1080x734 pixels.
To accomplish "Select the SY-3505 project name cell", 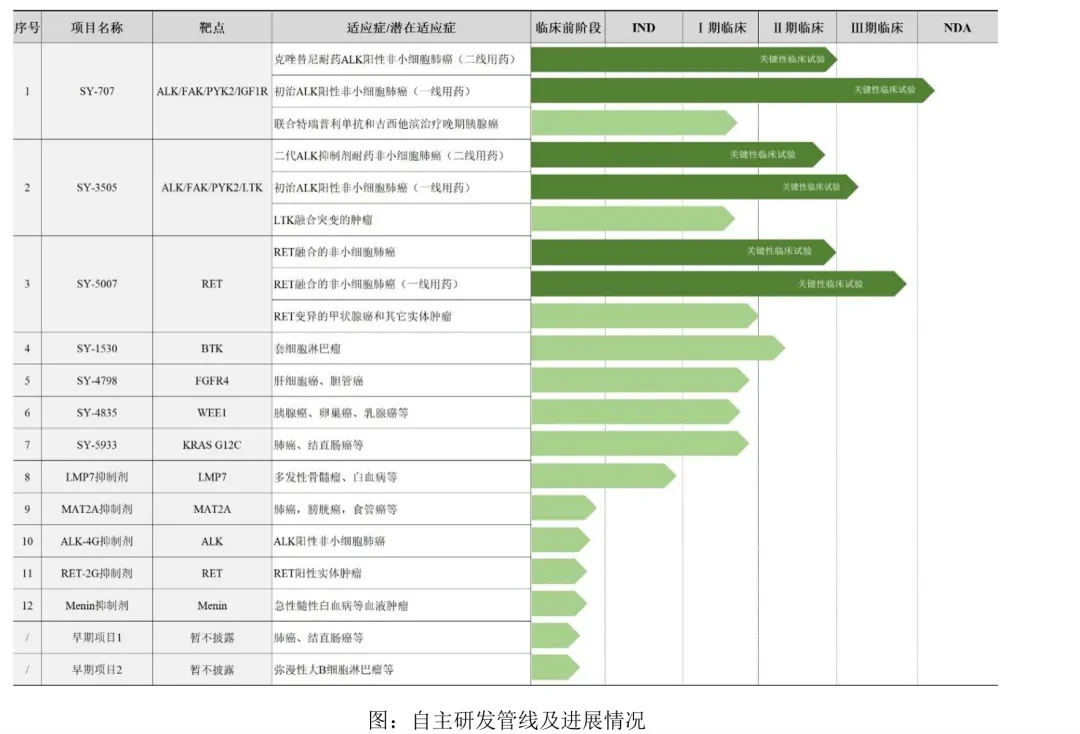I will tap(97, 188).
